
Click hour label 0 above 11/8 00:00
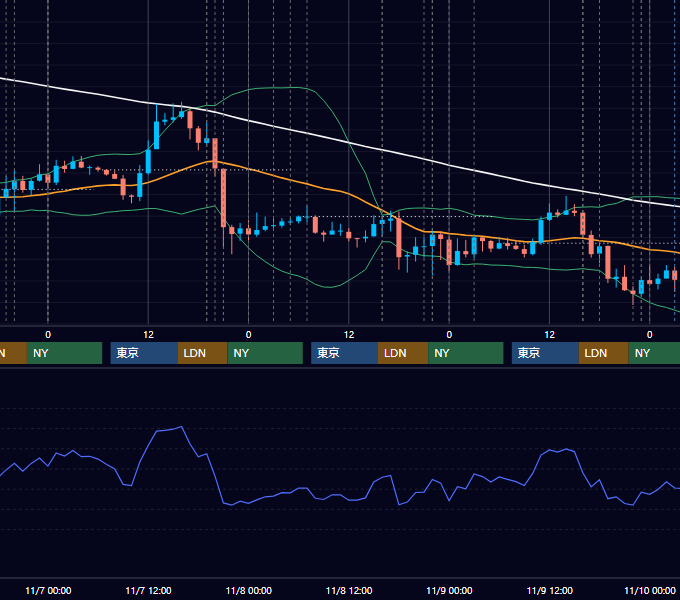[248, 335]
